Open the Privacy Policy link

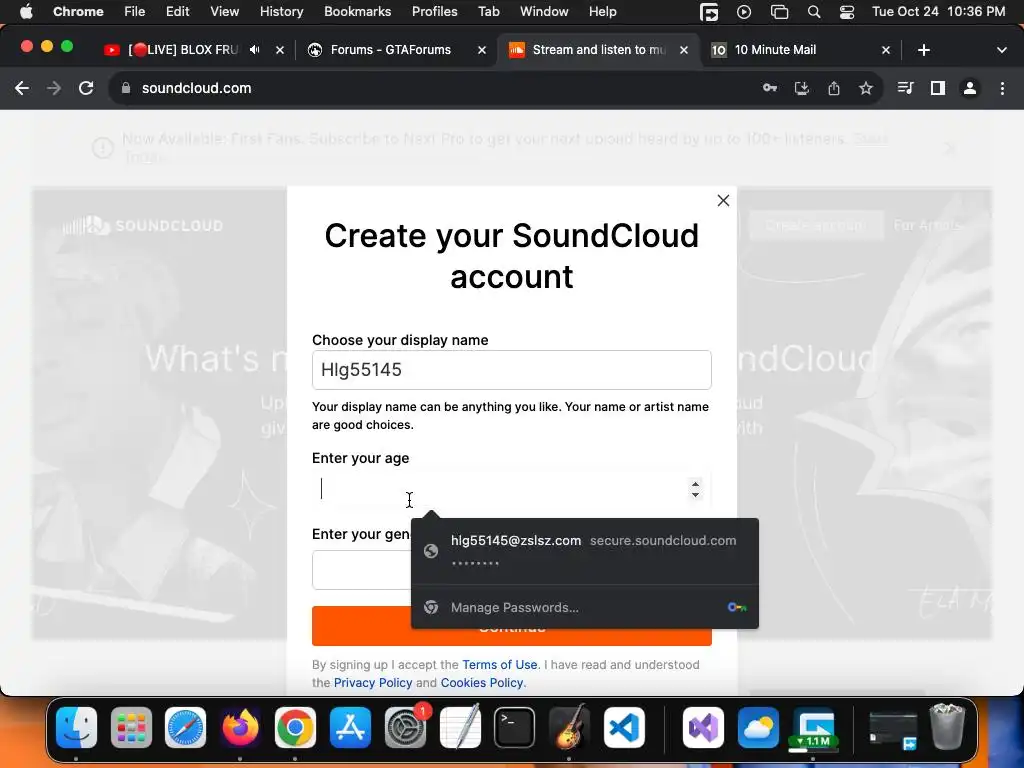click(x=373, y=682)
